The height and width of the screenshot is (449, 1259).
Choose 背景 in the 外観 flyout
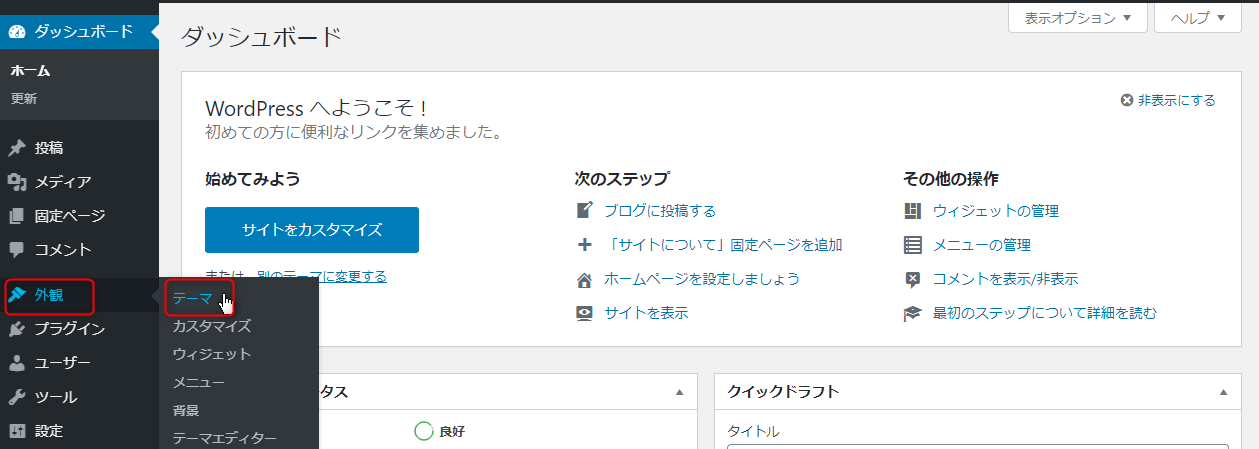point(186,410)
